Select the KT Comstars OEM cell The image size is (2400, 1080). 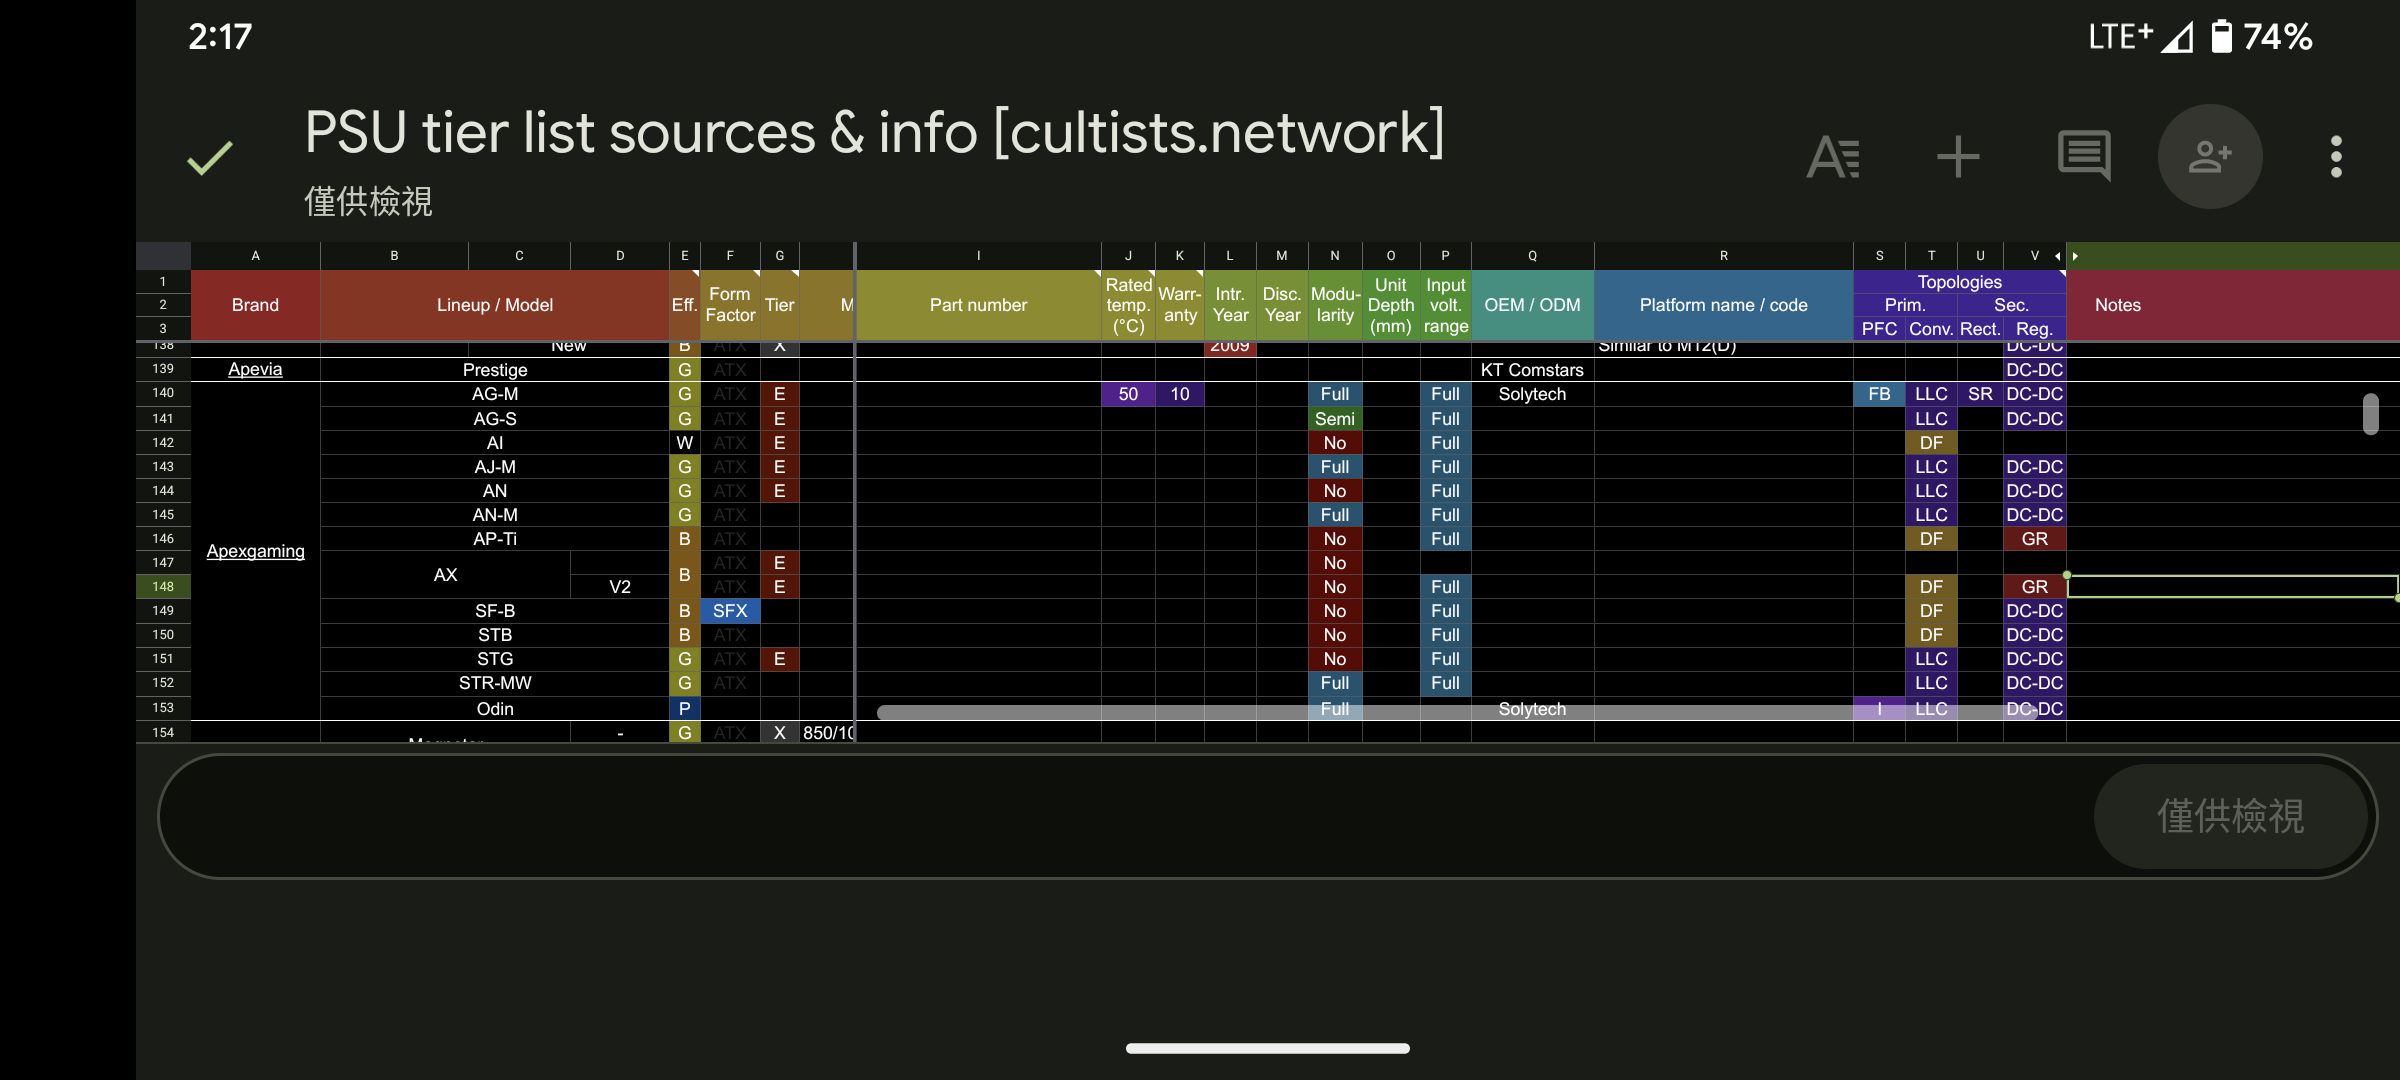click(x=1532, y=369)
